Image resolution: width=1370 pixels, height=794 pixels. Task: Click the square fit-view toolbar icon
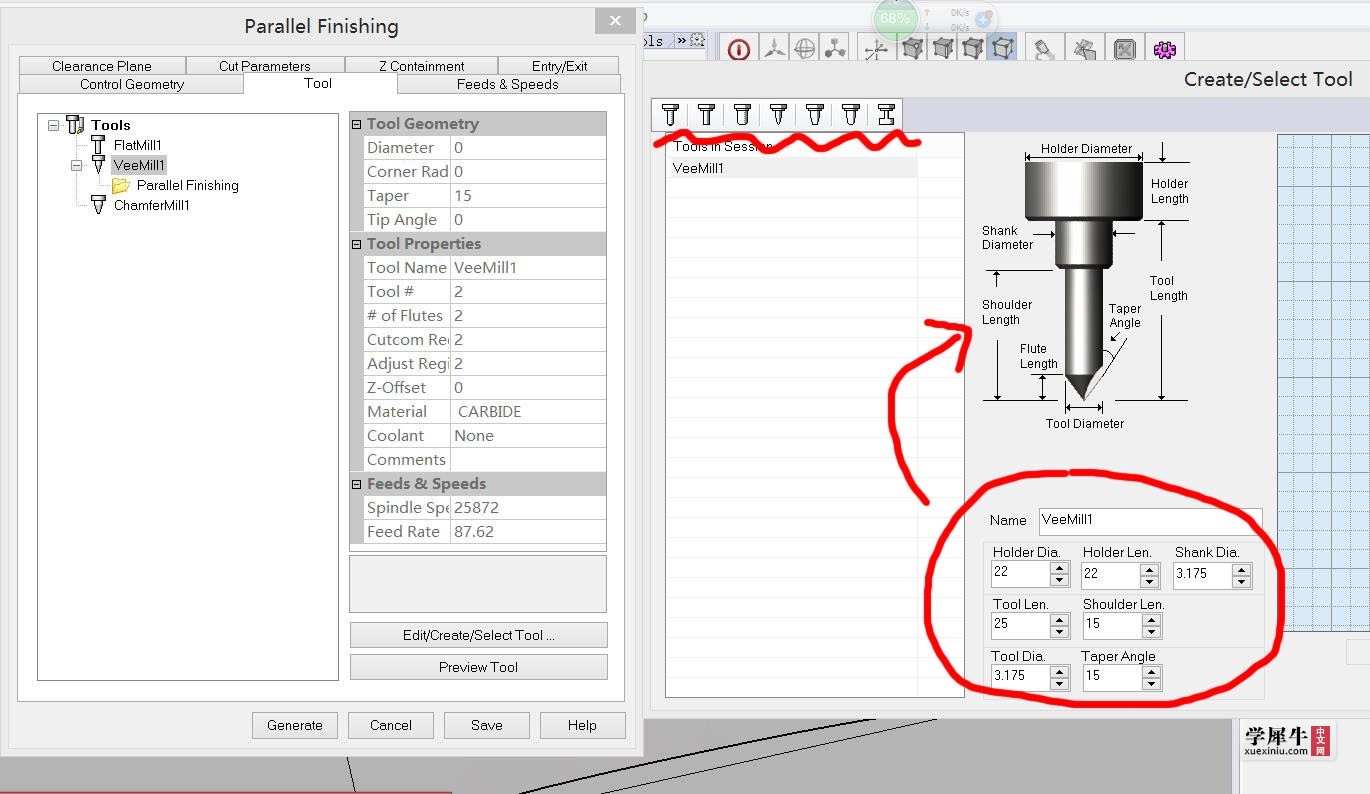pos(1125,48)
